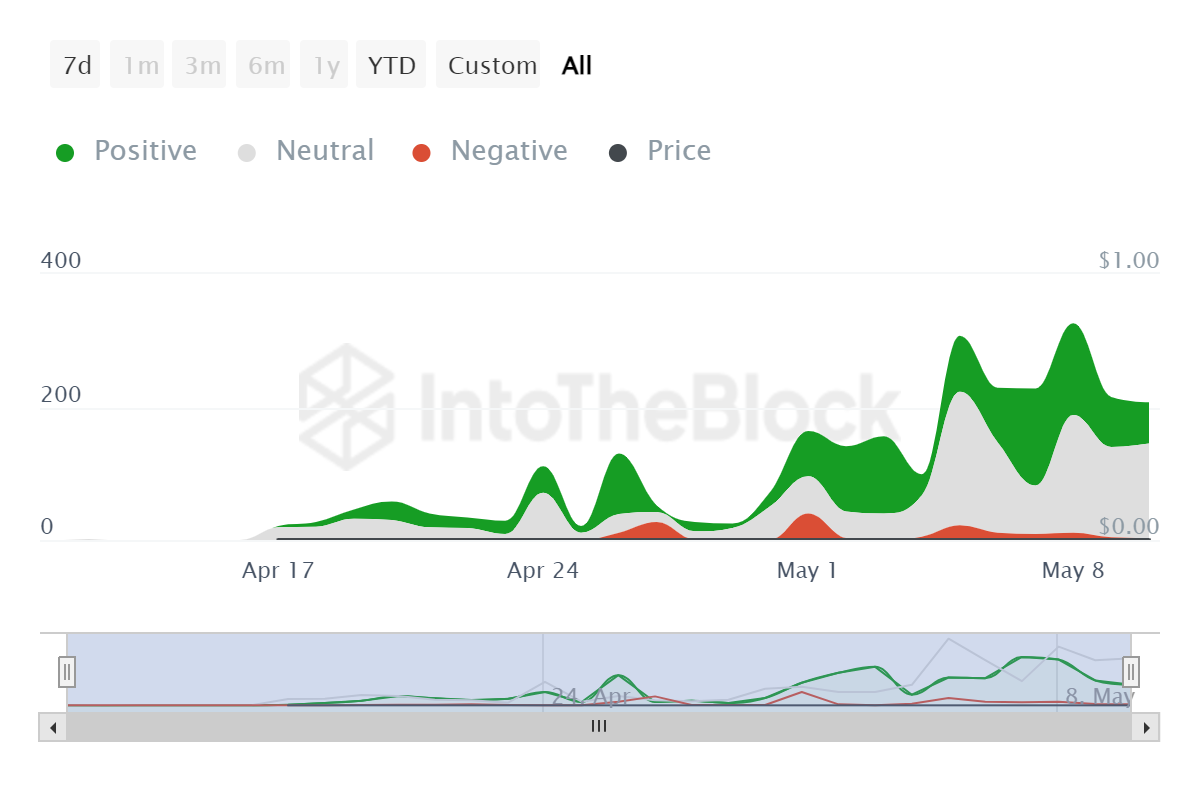Click the scrollbar thumb grip
1200x800 pixels.
[x=599, y=727]
